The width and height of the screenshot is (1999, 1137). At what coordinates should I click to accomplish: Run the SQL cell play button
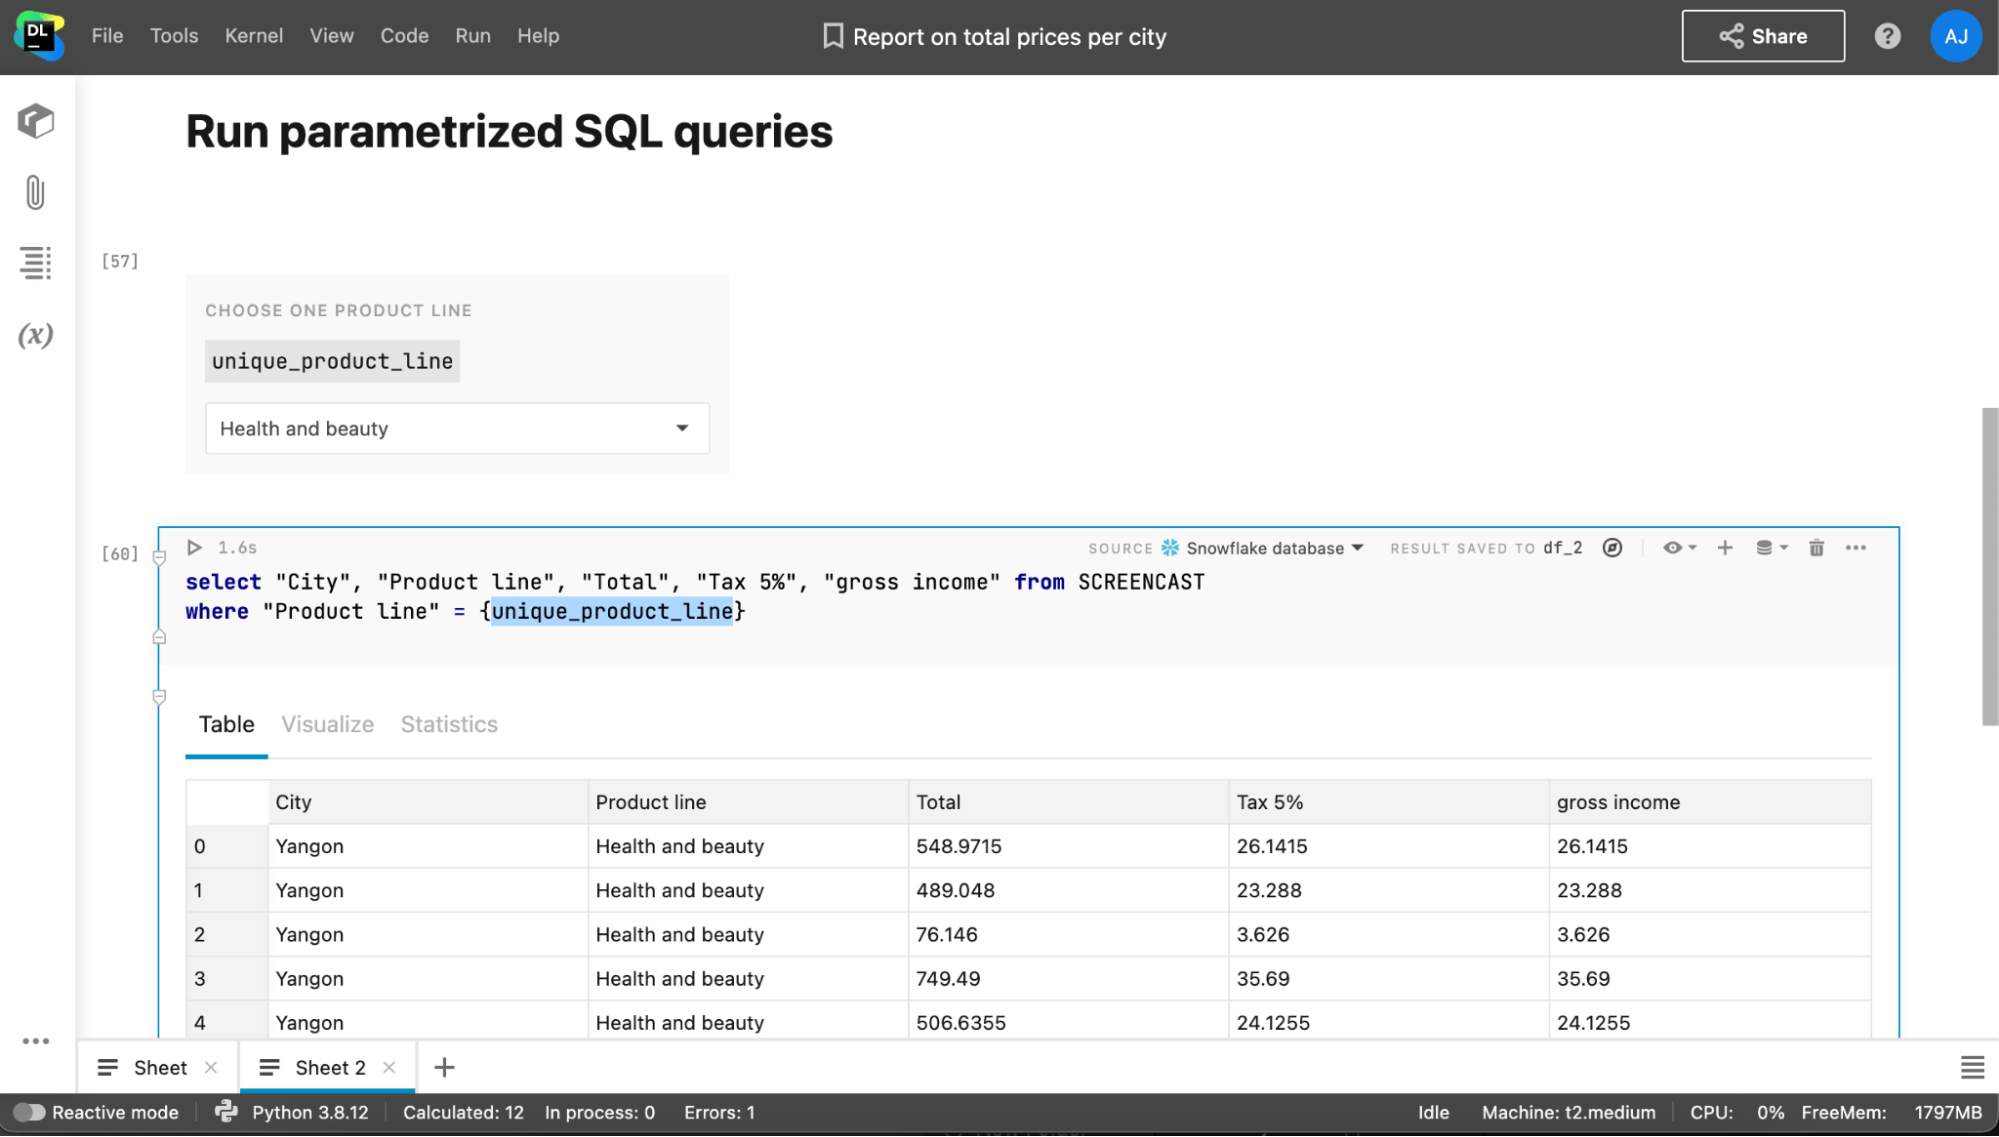click(195, 548)
